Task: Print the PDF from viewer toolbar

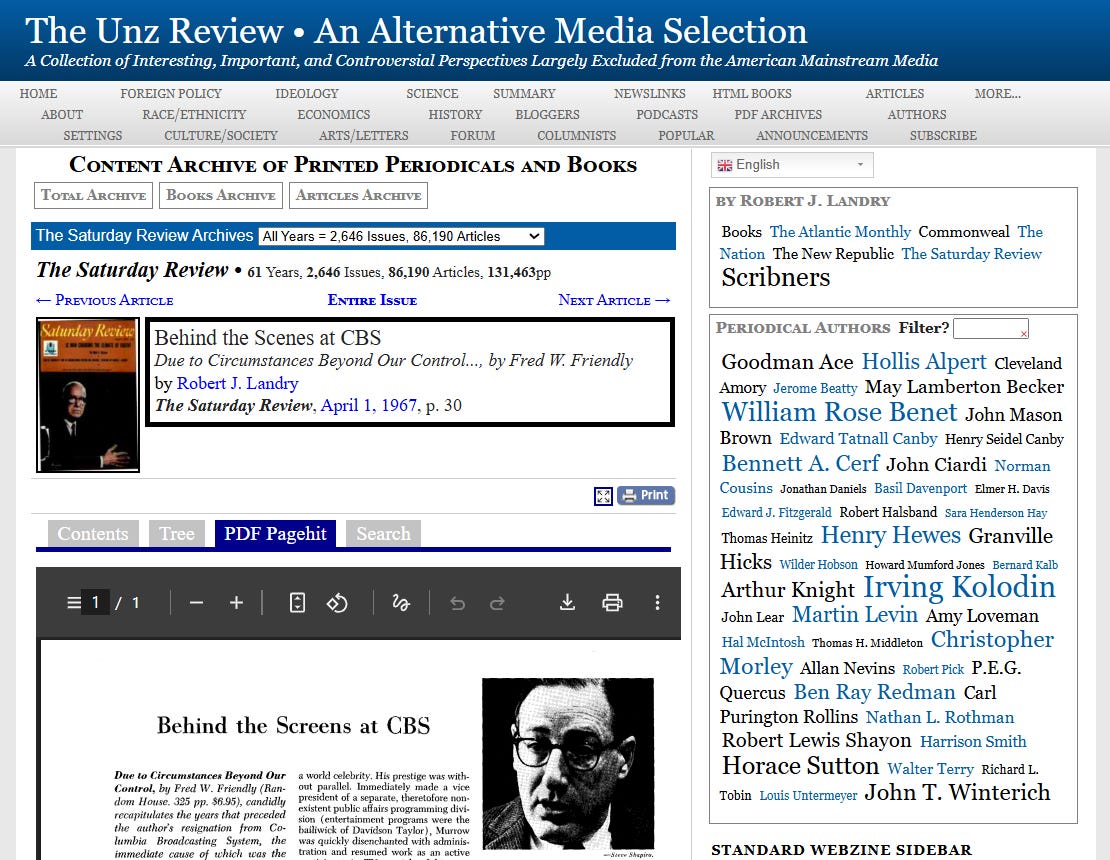Action: coord(612,603)
